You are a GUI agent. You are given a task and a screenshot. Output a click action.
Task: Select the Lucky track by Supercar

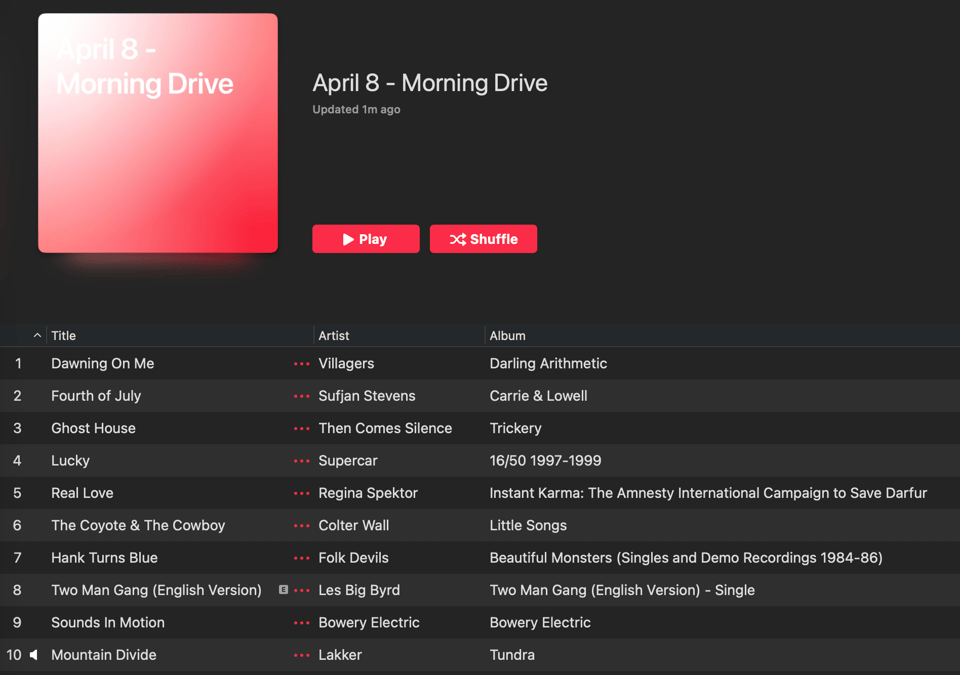(x=71, y=461)
